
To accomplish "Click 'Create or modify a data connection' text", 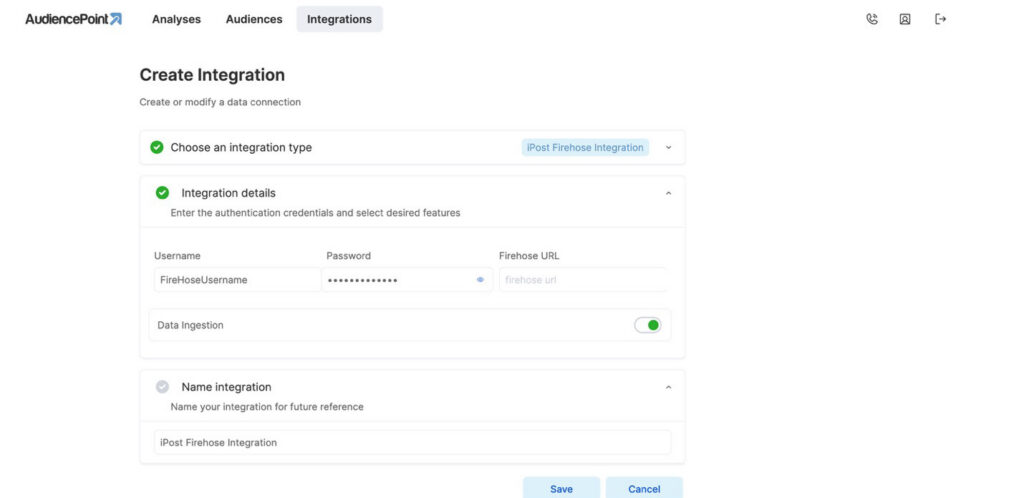I will 220,102.
